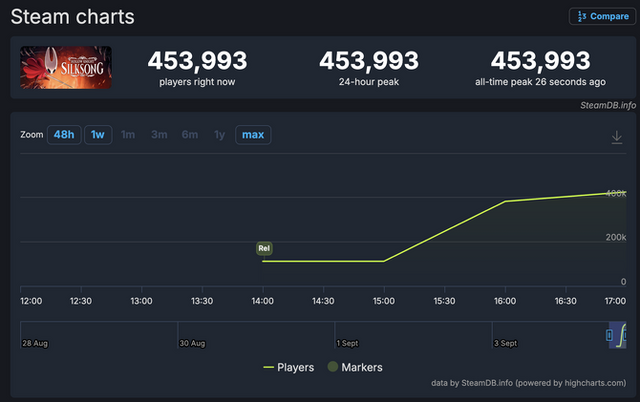Zoom chart to max range
640x402 pixels.
(x=253, y=135)
